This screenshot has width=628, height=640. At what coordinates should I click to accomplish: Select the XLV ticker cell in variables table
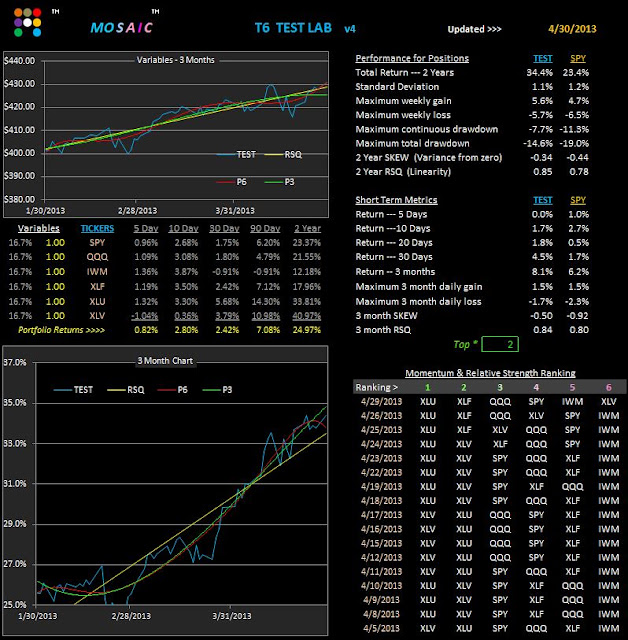(x=97, y=316)
